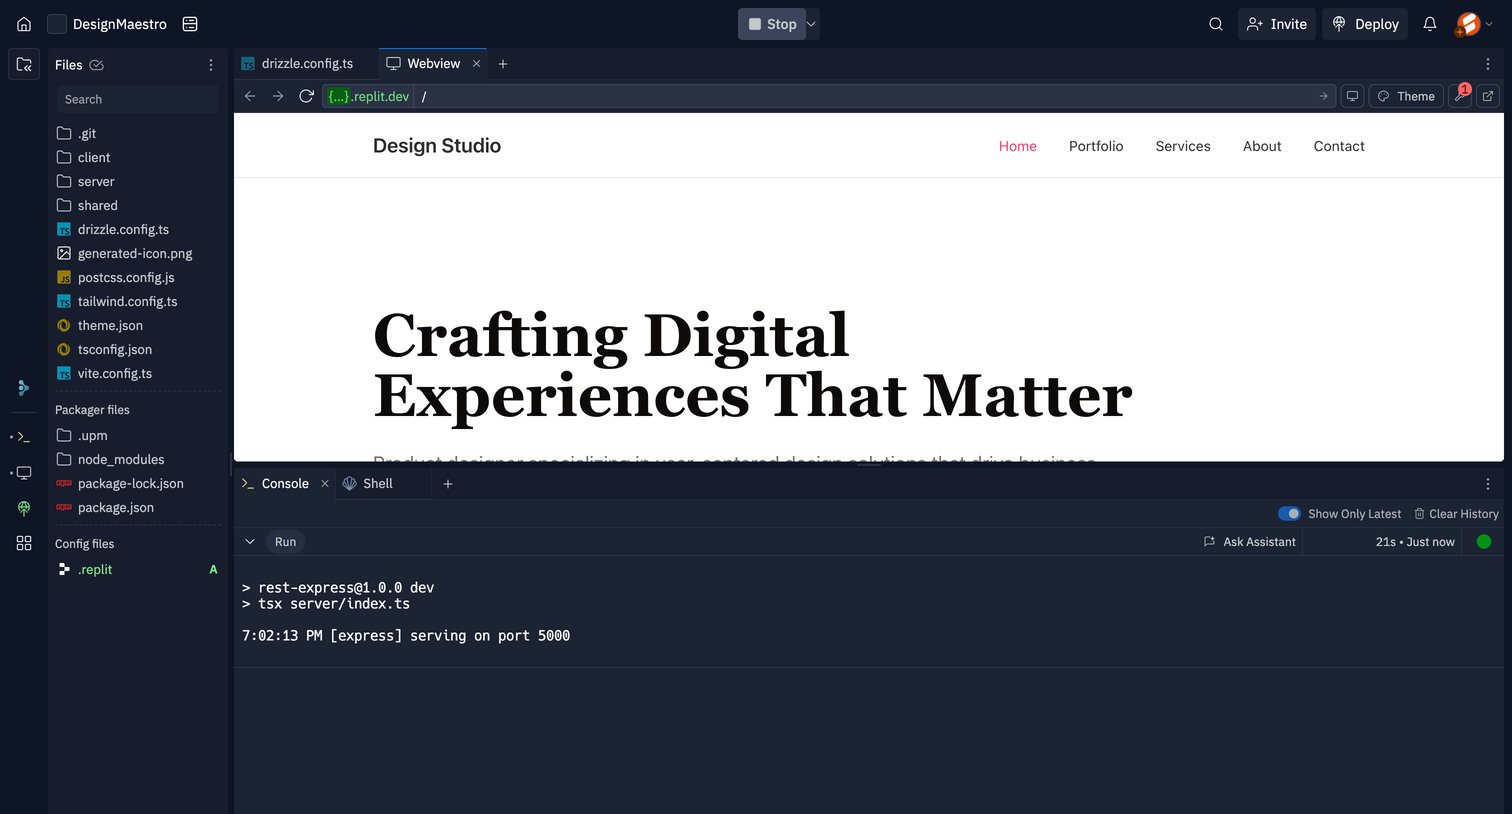Image resolution: width=1512 pixels, height=814 pixels.
Task: Click the webview URL path field
Action: pos(866,96)
